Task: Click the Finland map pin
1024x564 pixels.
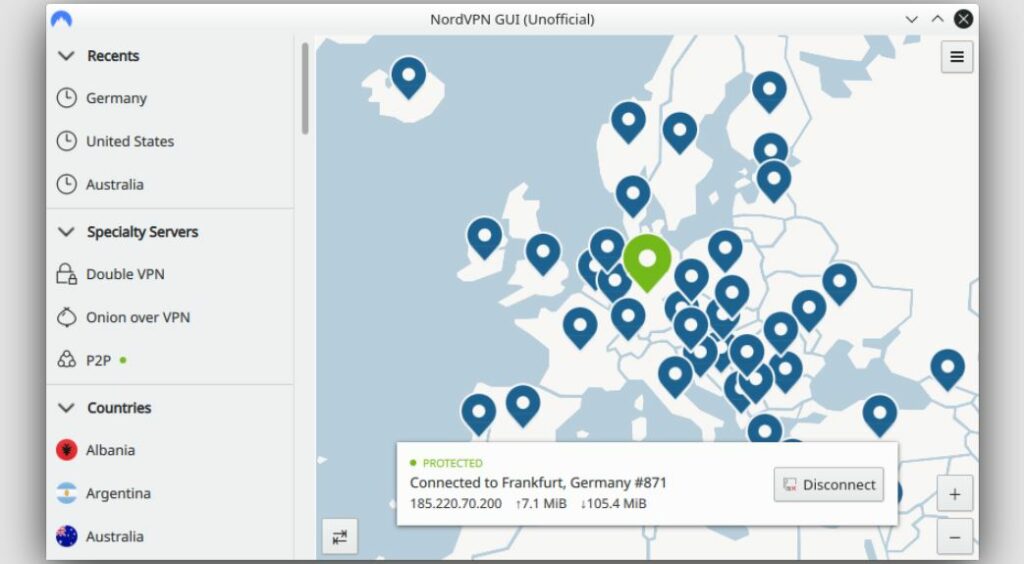Action: (x=769, y=92)
